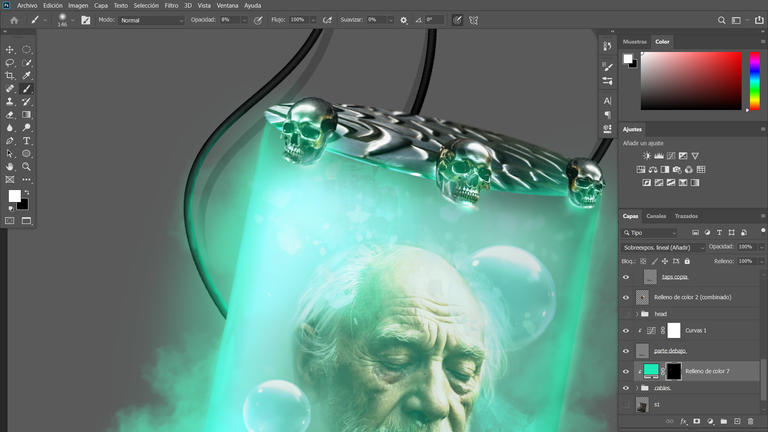Open the Flujo dropdown arrow
This screenshot has width=768, height=432.
coord(313,20)
